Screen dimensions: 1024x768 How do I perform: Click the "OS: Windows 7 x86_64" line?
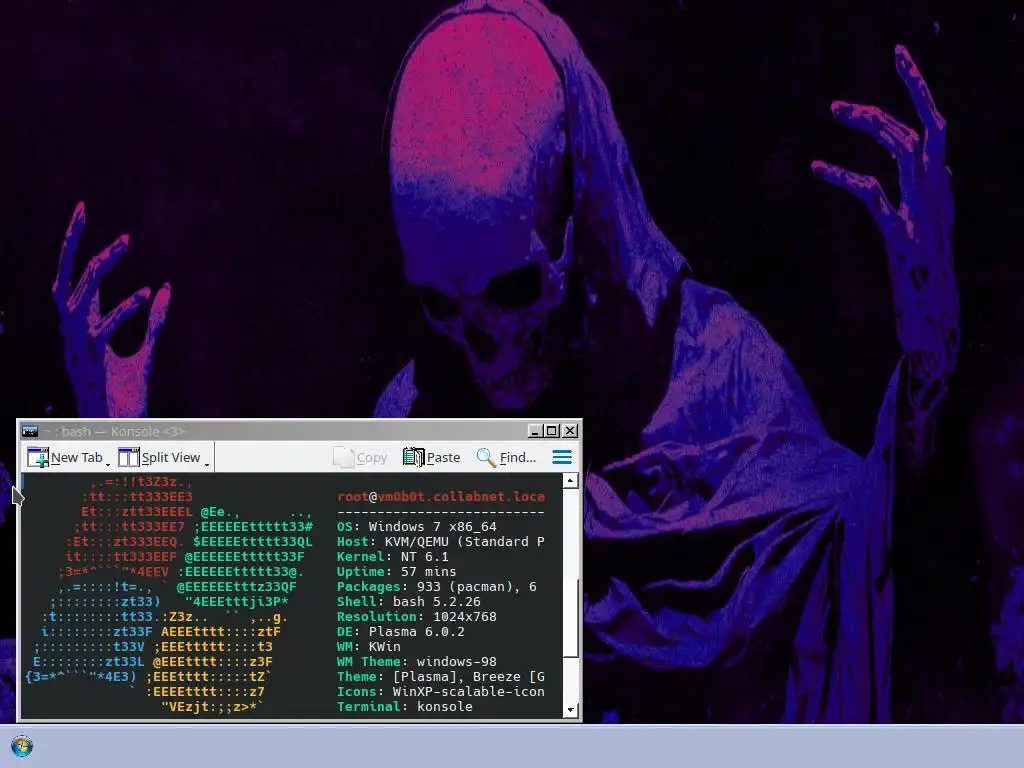[x=417, y=526]
